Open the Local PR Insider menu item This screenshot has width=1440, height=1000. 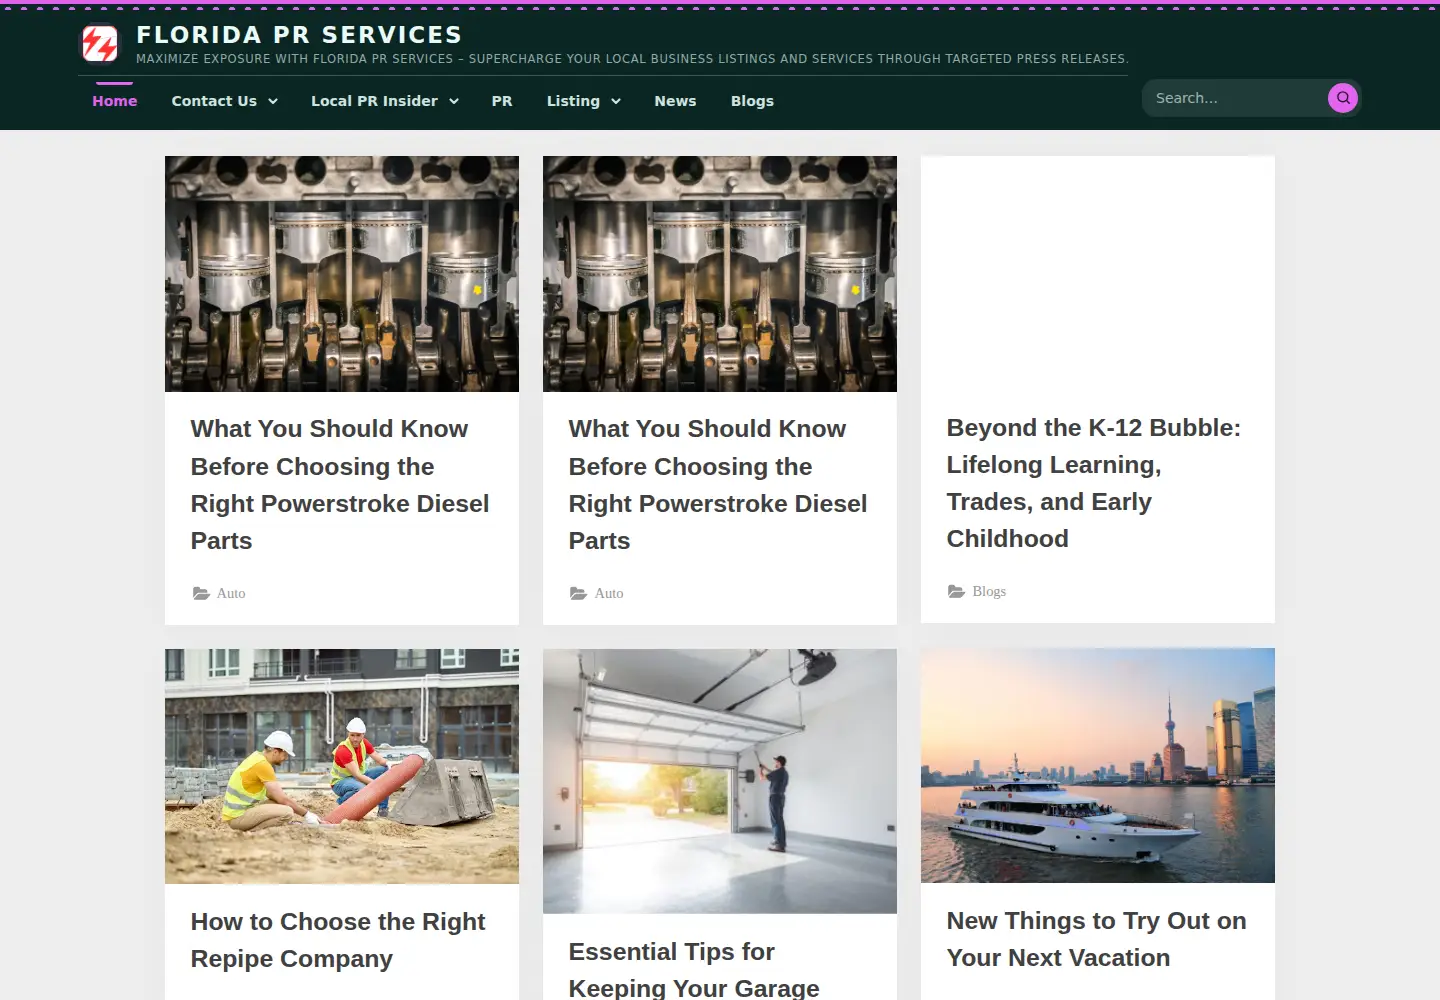[374, 101]
